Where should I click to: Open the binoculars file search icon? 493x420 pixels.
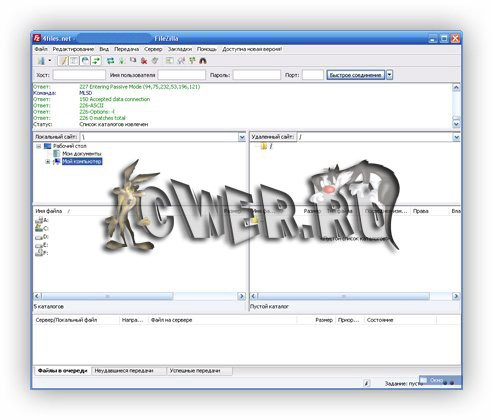pyautogui.click(x=203, y=60)
